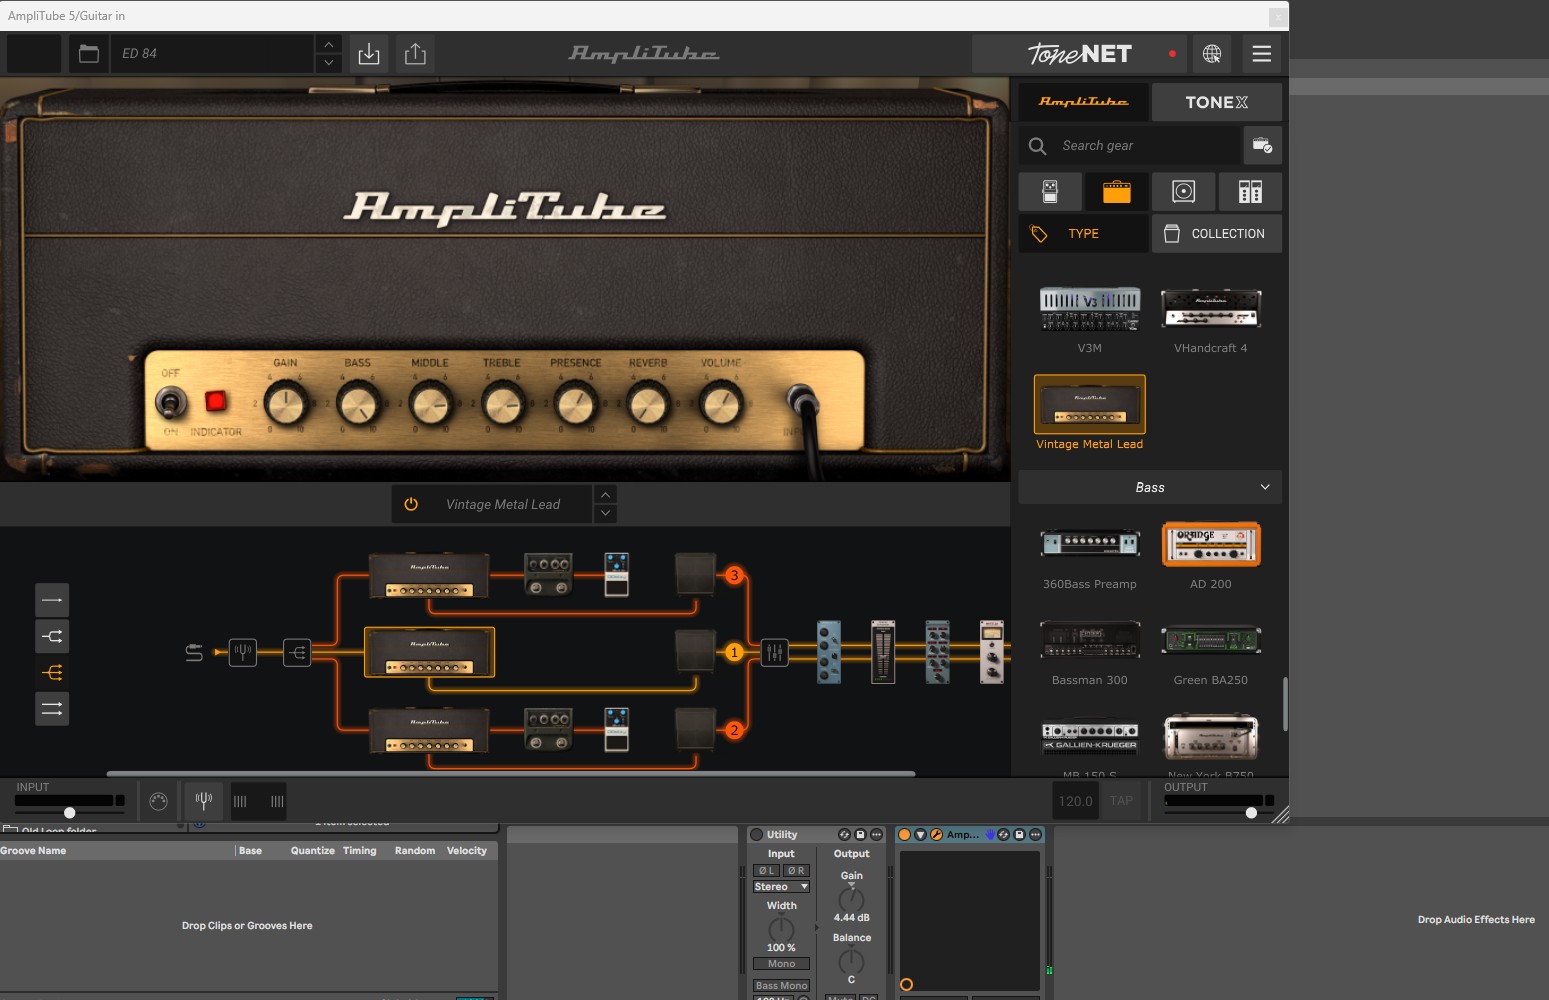The width and height of the screenshot is (1549, 1000).
Task: Click the amp REVERB knob
Action: [x=648, y=404]
